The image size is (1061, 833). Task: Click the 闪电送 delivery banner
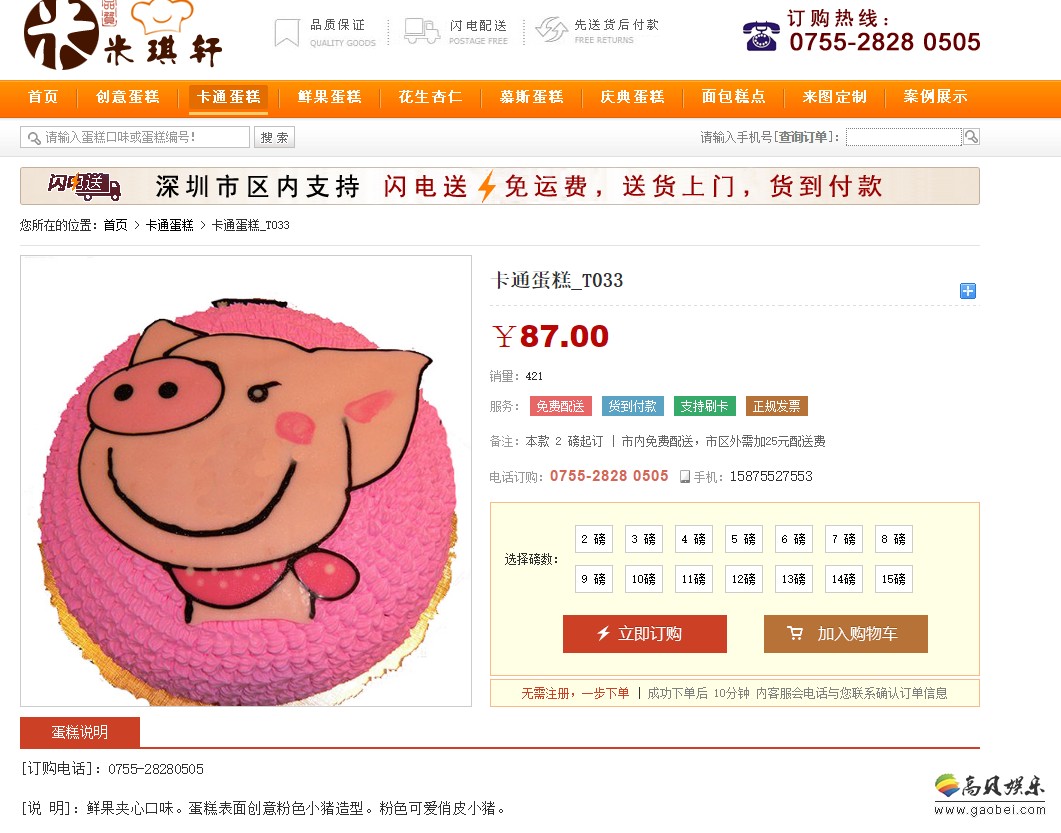(x=500, y=186)
